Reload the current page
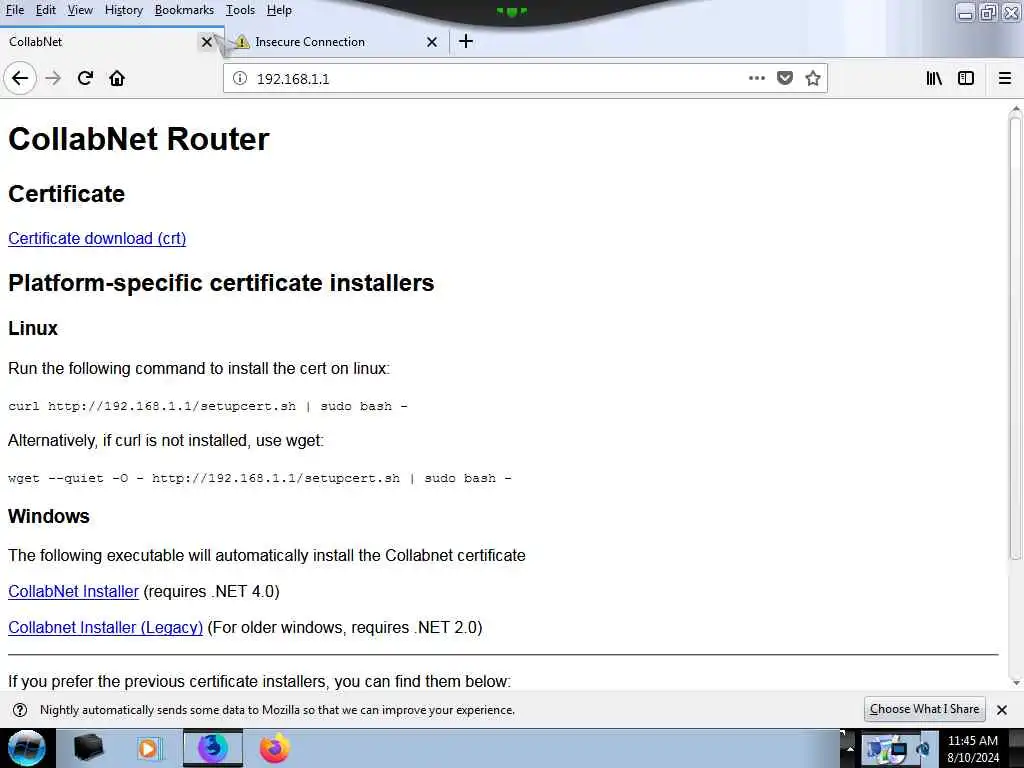 (85, 78)
